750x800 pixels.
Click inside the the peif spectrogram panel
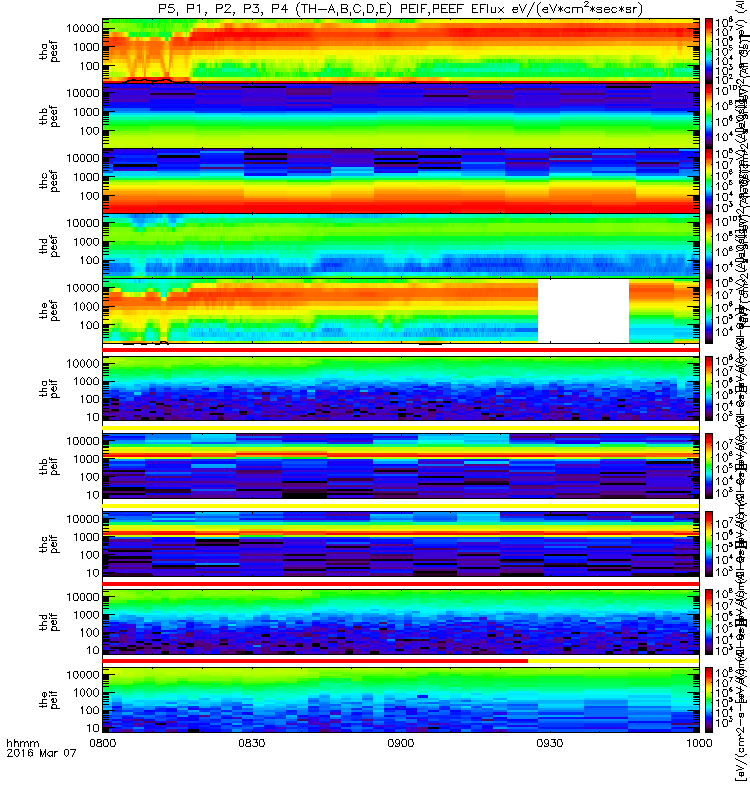pyautogui.click(x=401, y=699)
